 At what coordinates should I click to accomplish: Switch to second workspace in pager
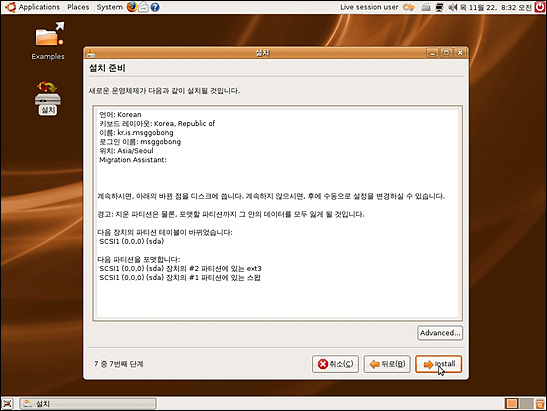[526, 404]
